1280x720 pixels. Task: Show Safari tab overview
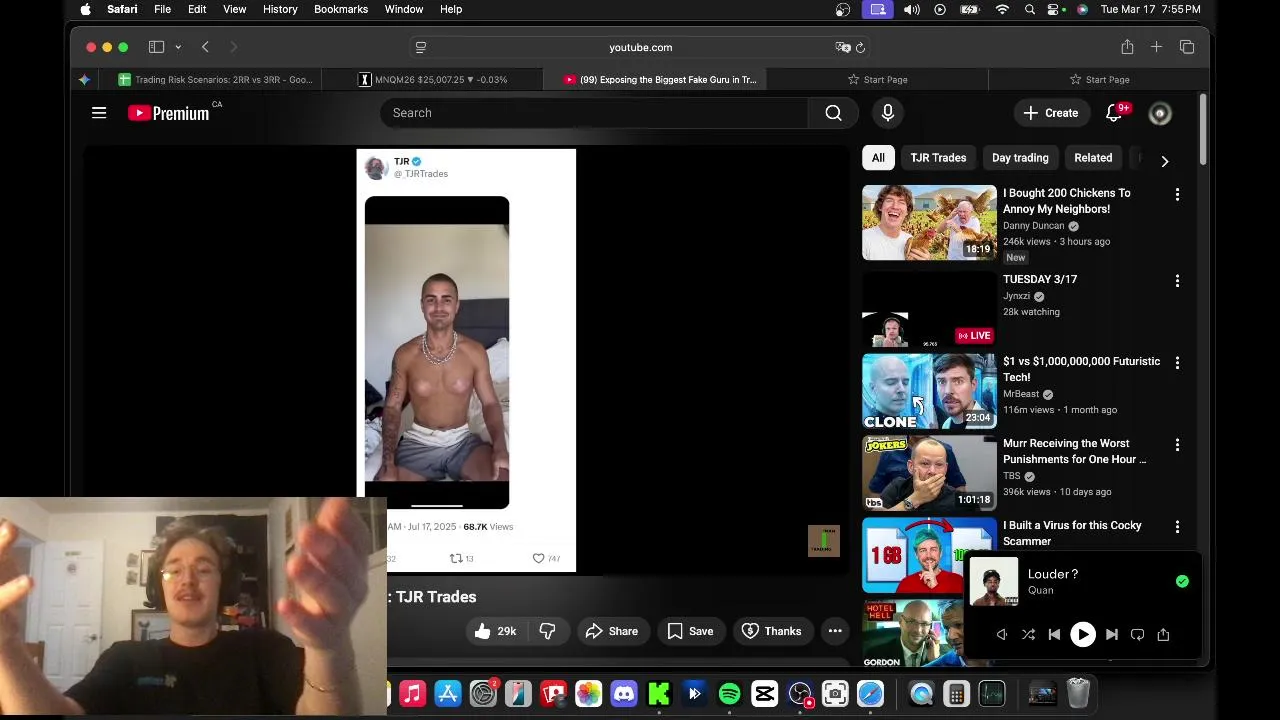(x=1187, y=47)
